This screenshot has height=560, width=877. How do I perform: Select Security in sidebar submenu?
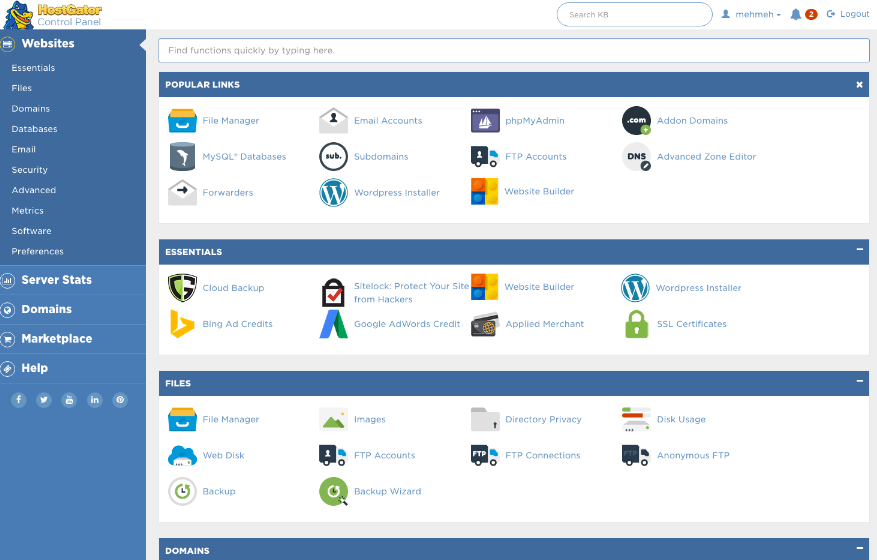tap(30, 170)
